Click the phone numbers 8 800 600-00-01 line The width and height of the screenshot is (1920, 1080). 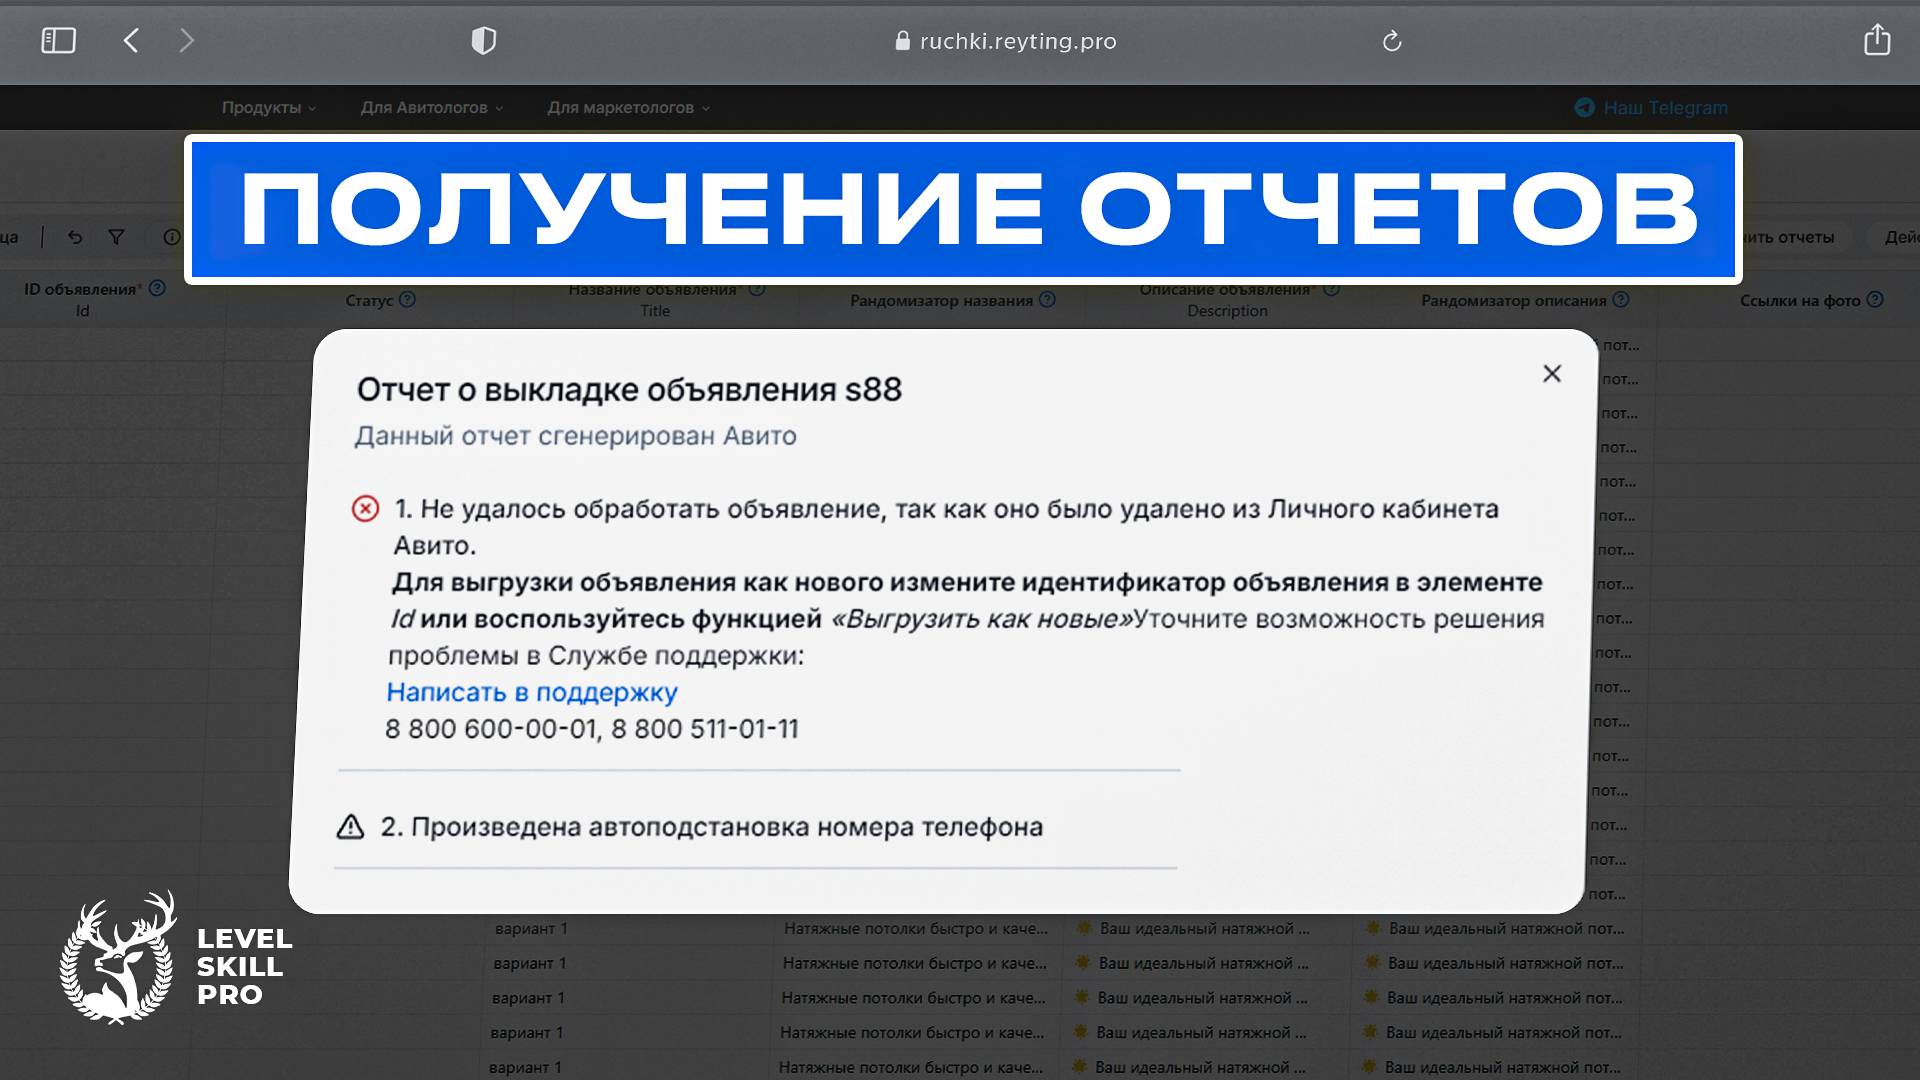(592, 729)
